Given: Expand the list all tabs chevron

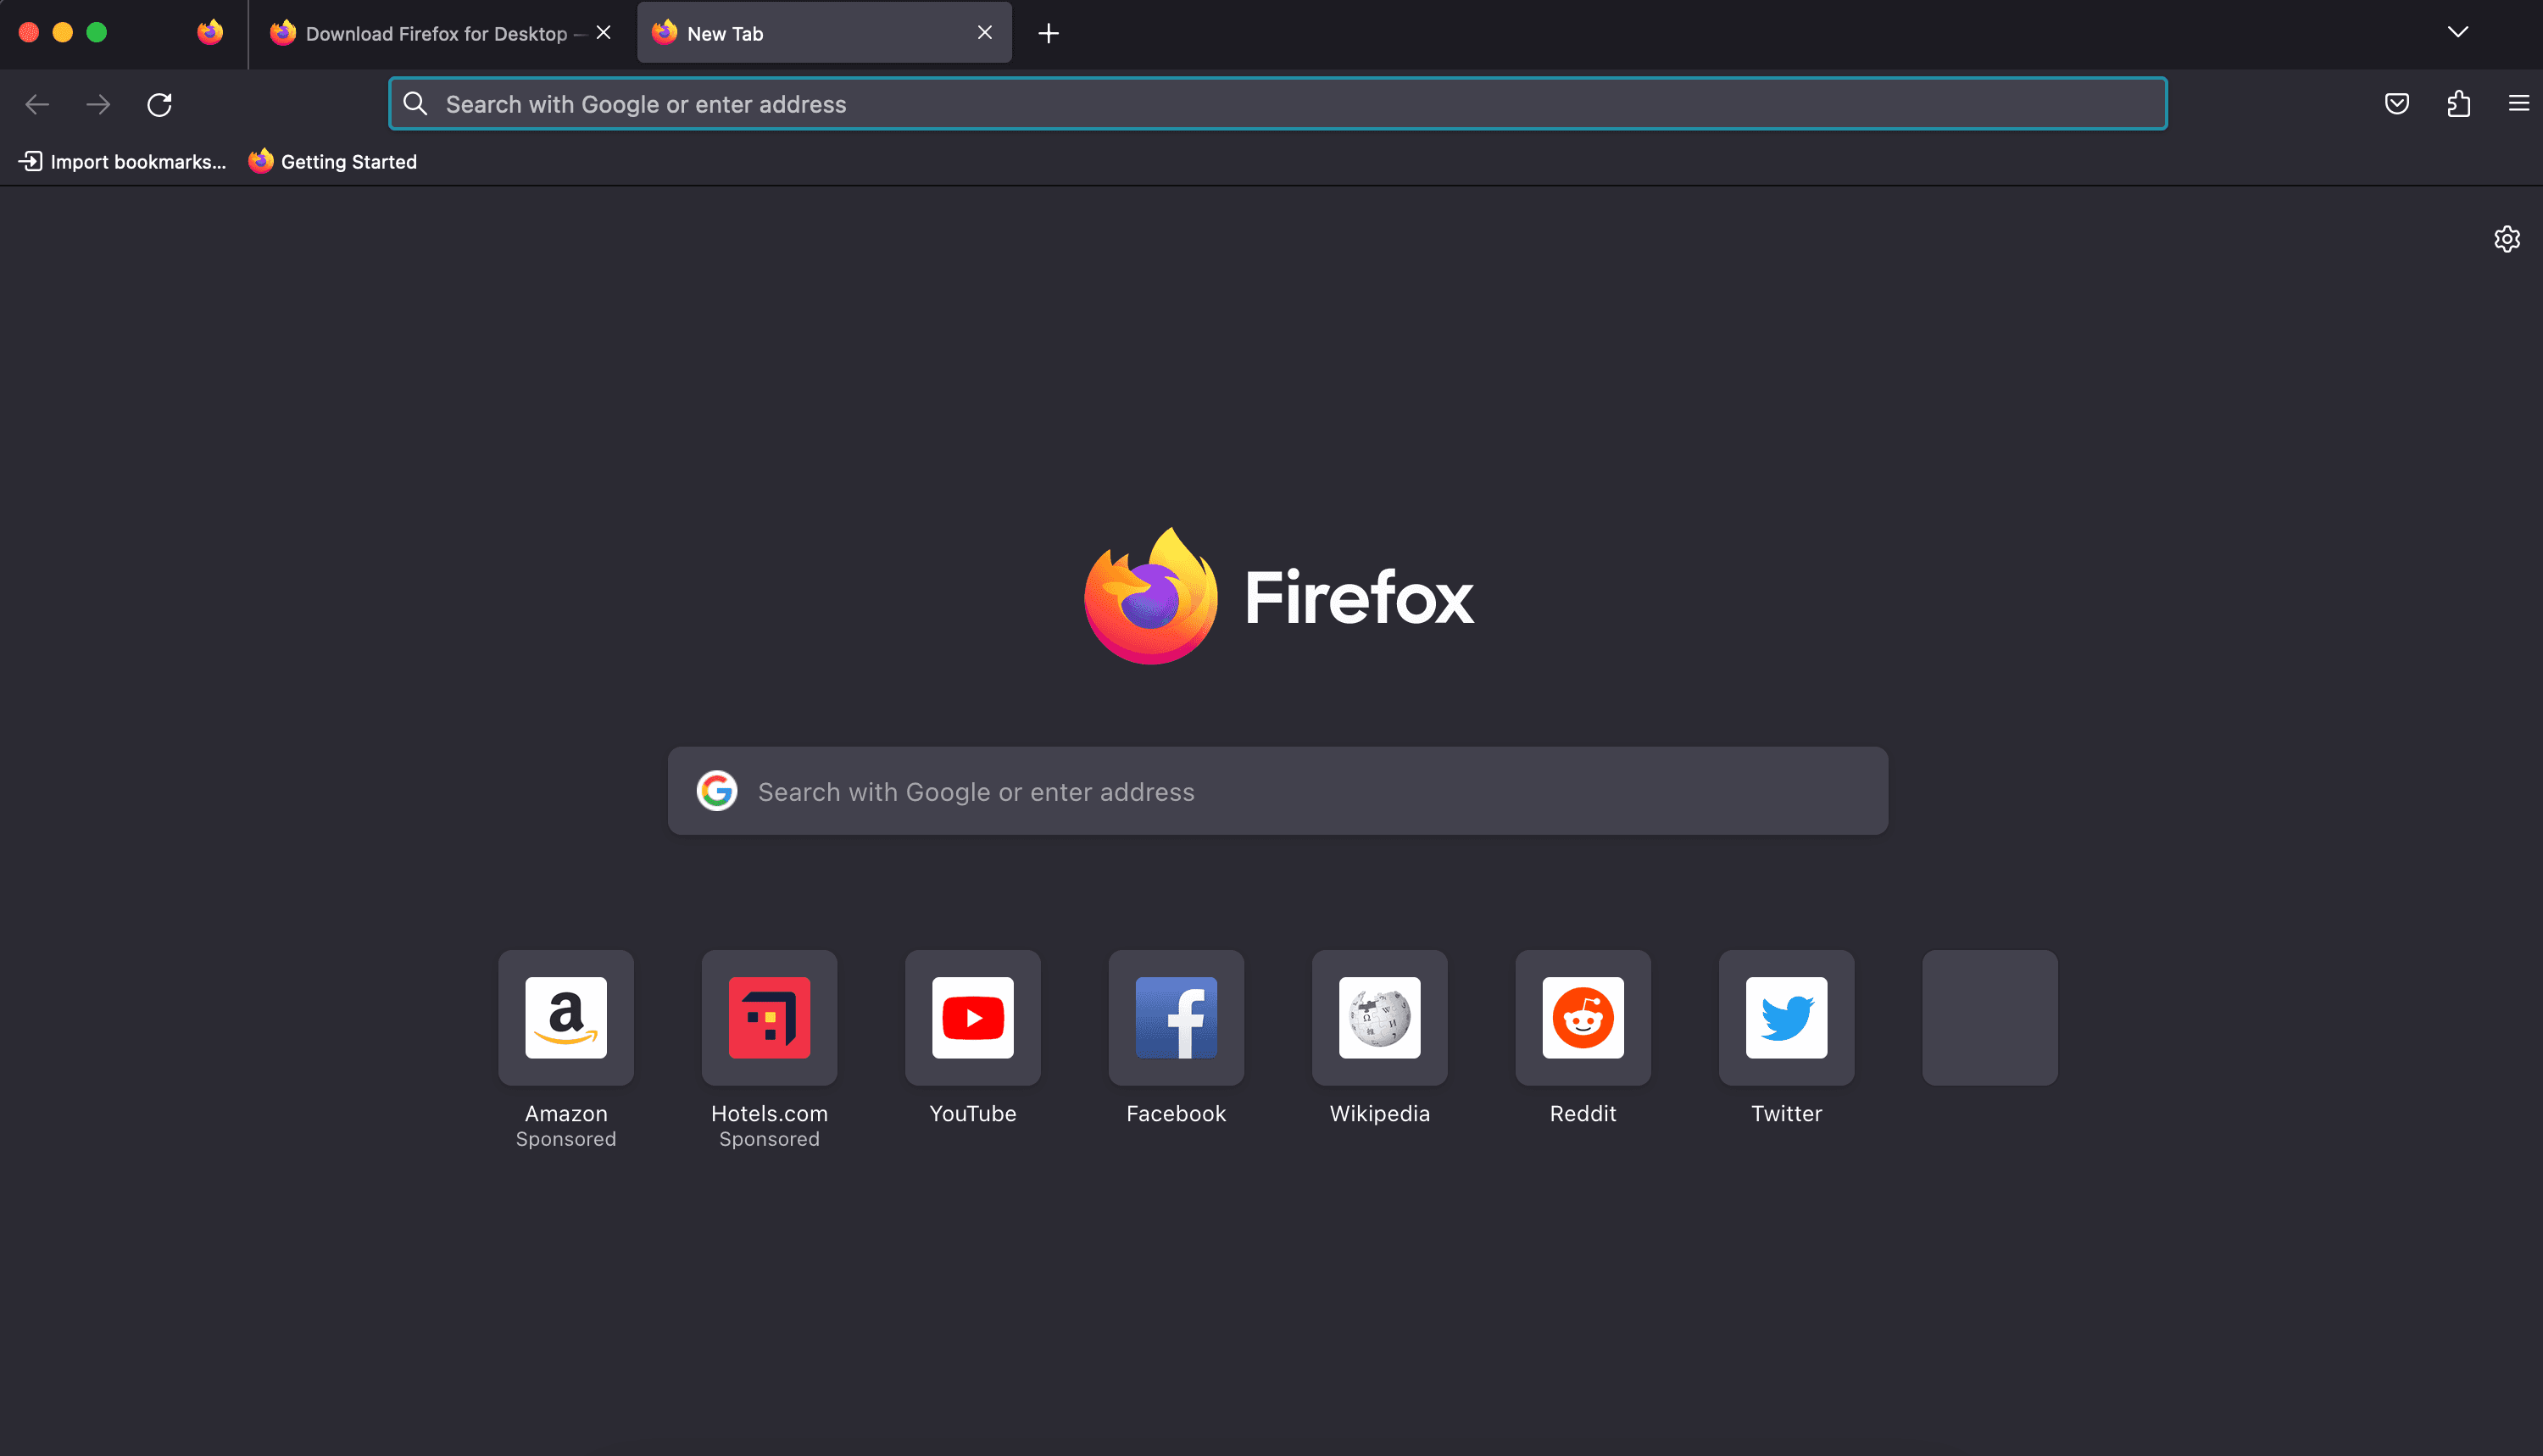Looking at the screenshot, I should tap(2457, 33).
